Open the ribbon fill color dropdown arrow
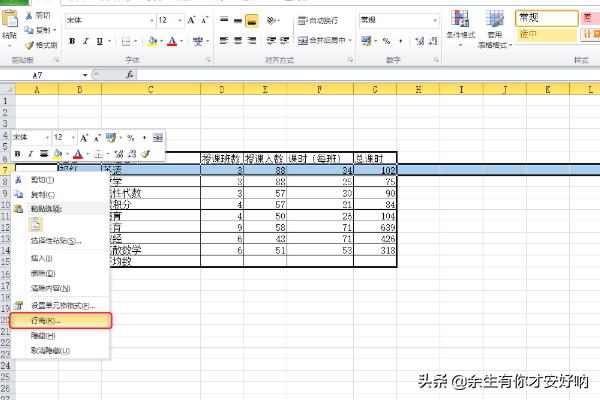The image size is (600, 400). 161,41
